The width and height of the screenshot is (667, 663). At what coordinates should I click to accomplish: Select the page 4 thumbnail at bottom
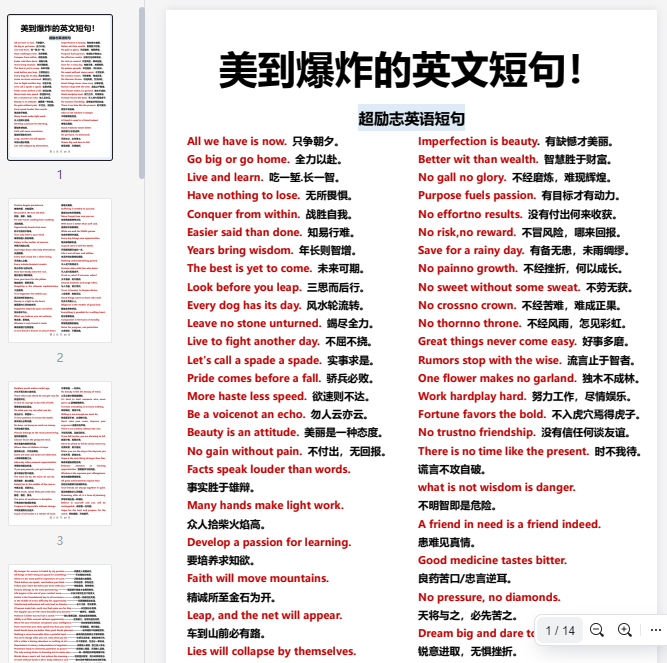tap(60, 612)
